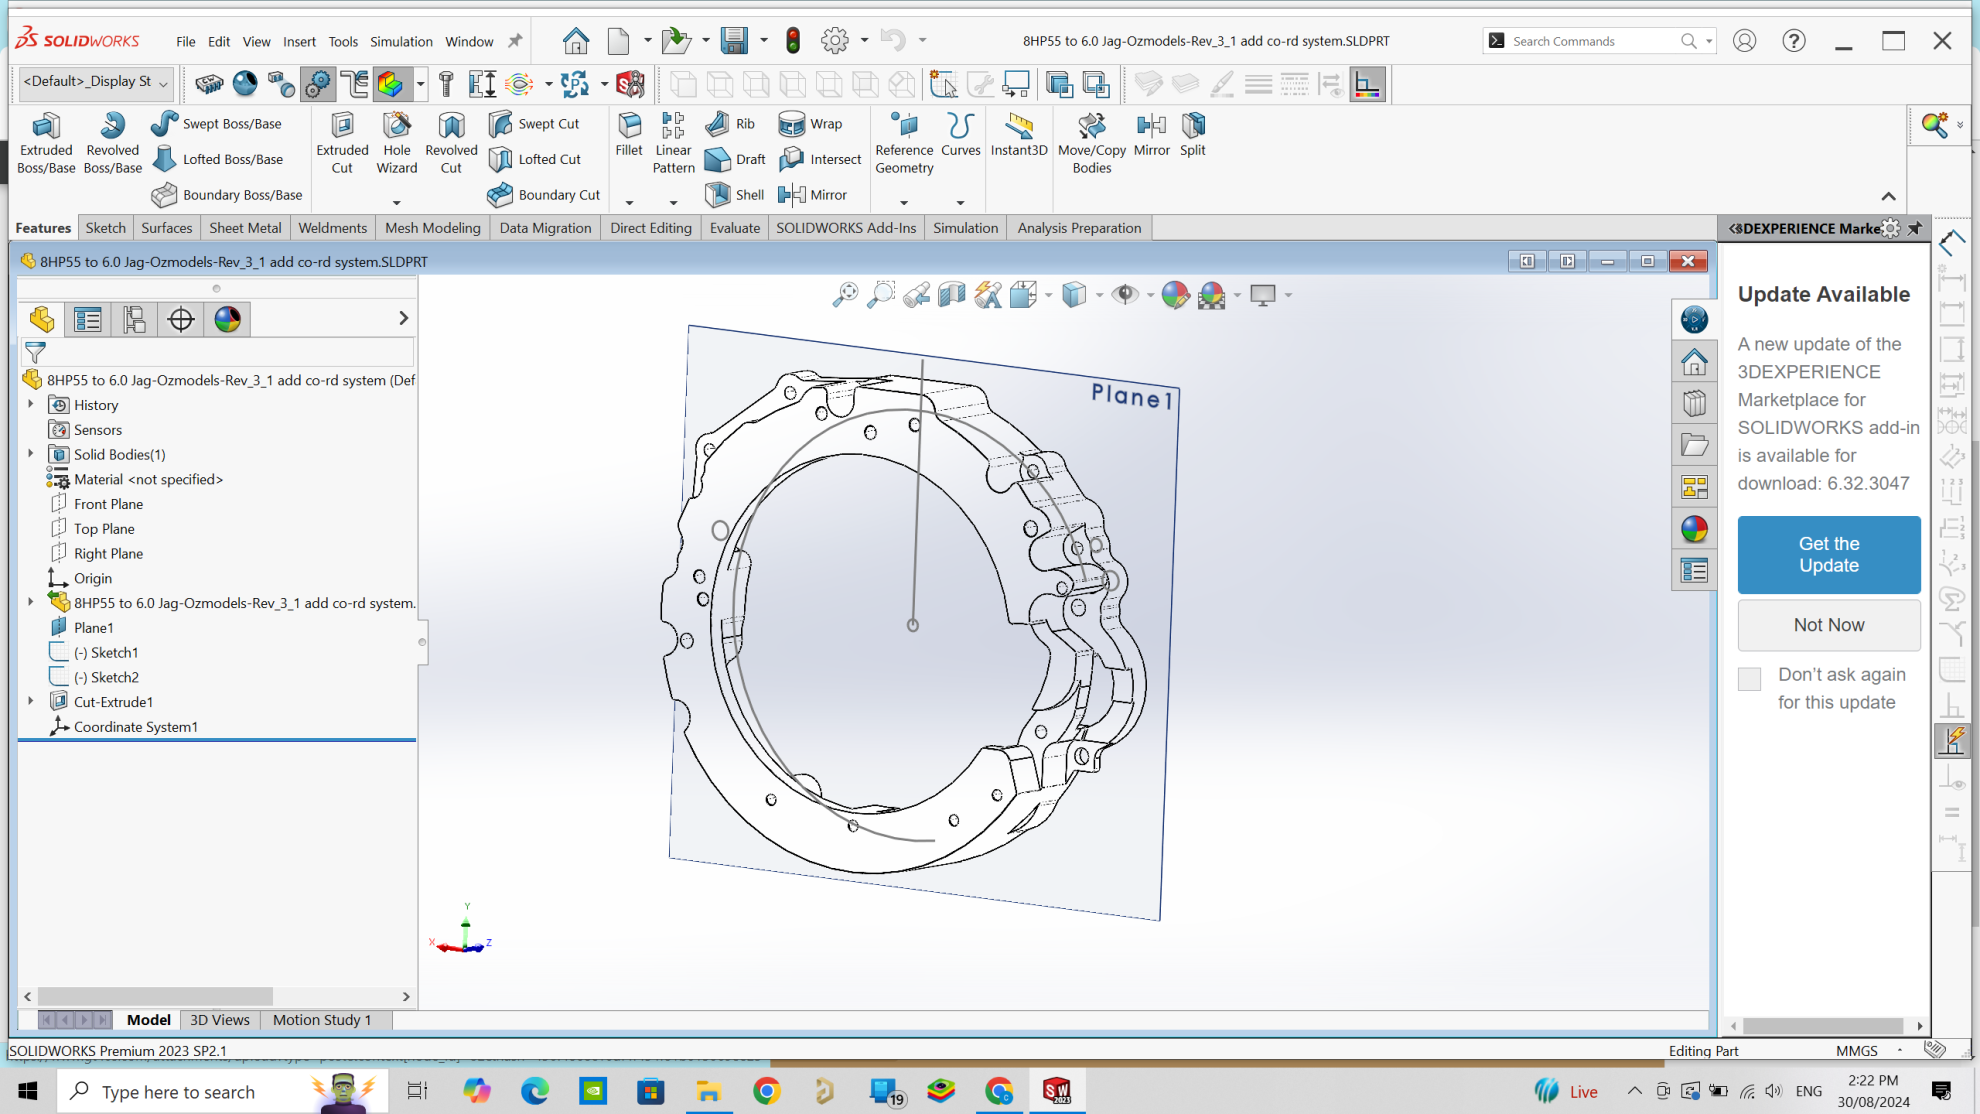1980x1114 pixels.
Task: Open the Chrome icon on the taskbar
Action: pos(766,1091)
